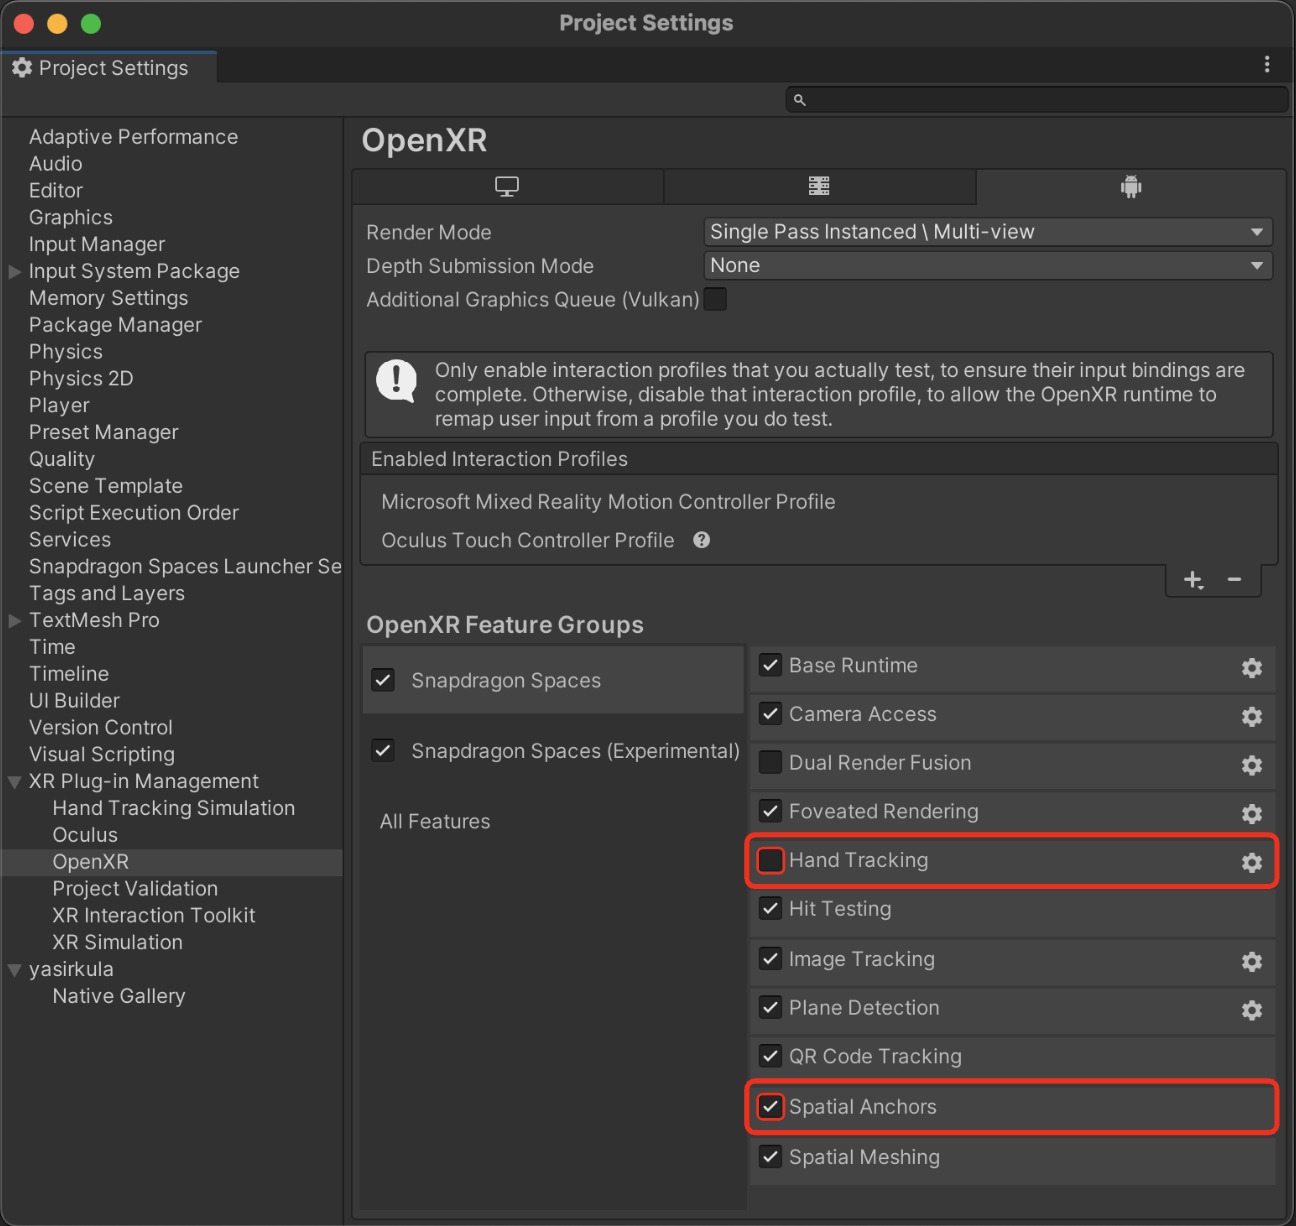Open Plane Detection settings gear
The width and height of the screenshot is (1296, 1226).
pos(1251,1010)
